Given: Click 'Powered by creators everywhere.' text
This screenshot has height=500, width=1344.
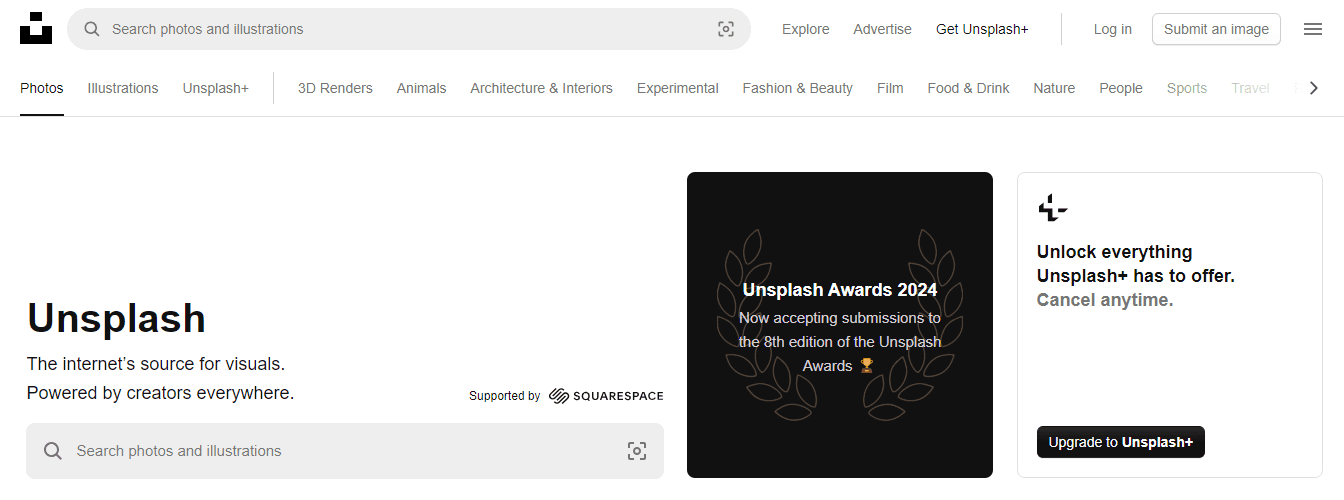Looking at the screenshot, I should (x=160, y=393).
